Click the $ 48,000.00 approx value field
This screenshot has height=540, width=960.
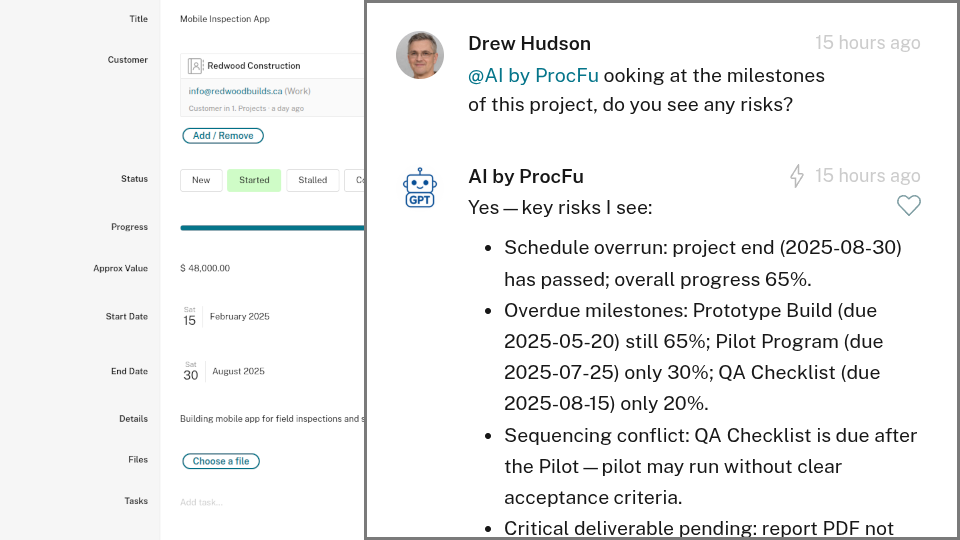[x=205, y=268]
